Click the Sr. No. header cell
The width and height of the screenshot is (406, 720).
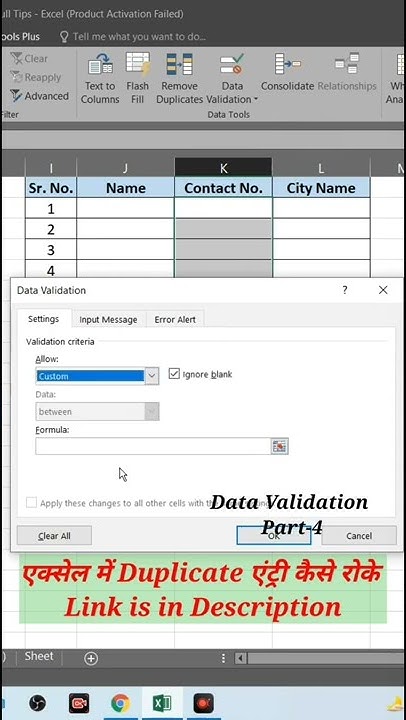51,188
